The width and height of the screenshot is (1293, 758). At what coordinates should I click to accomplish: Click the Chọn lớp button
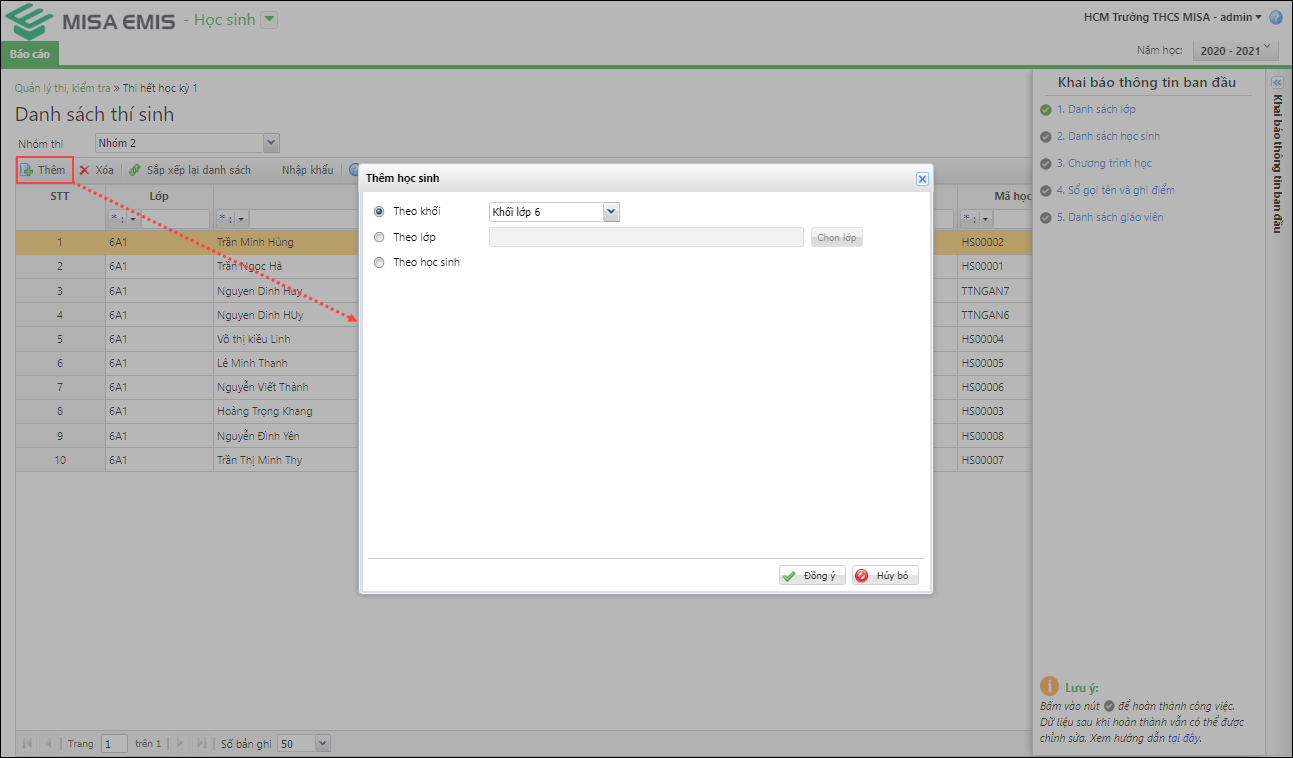coord(837,238)
